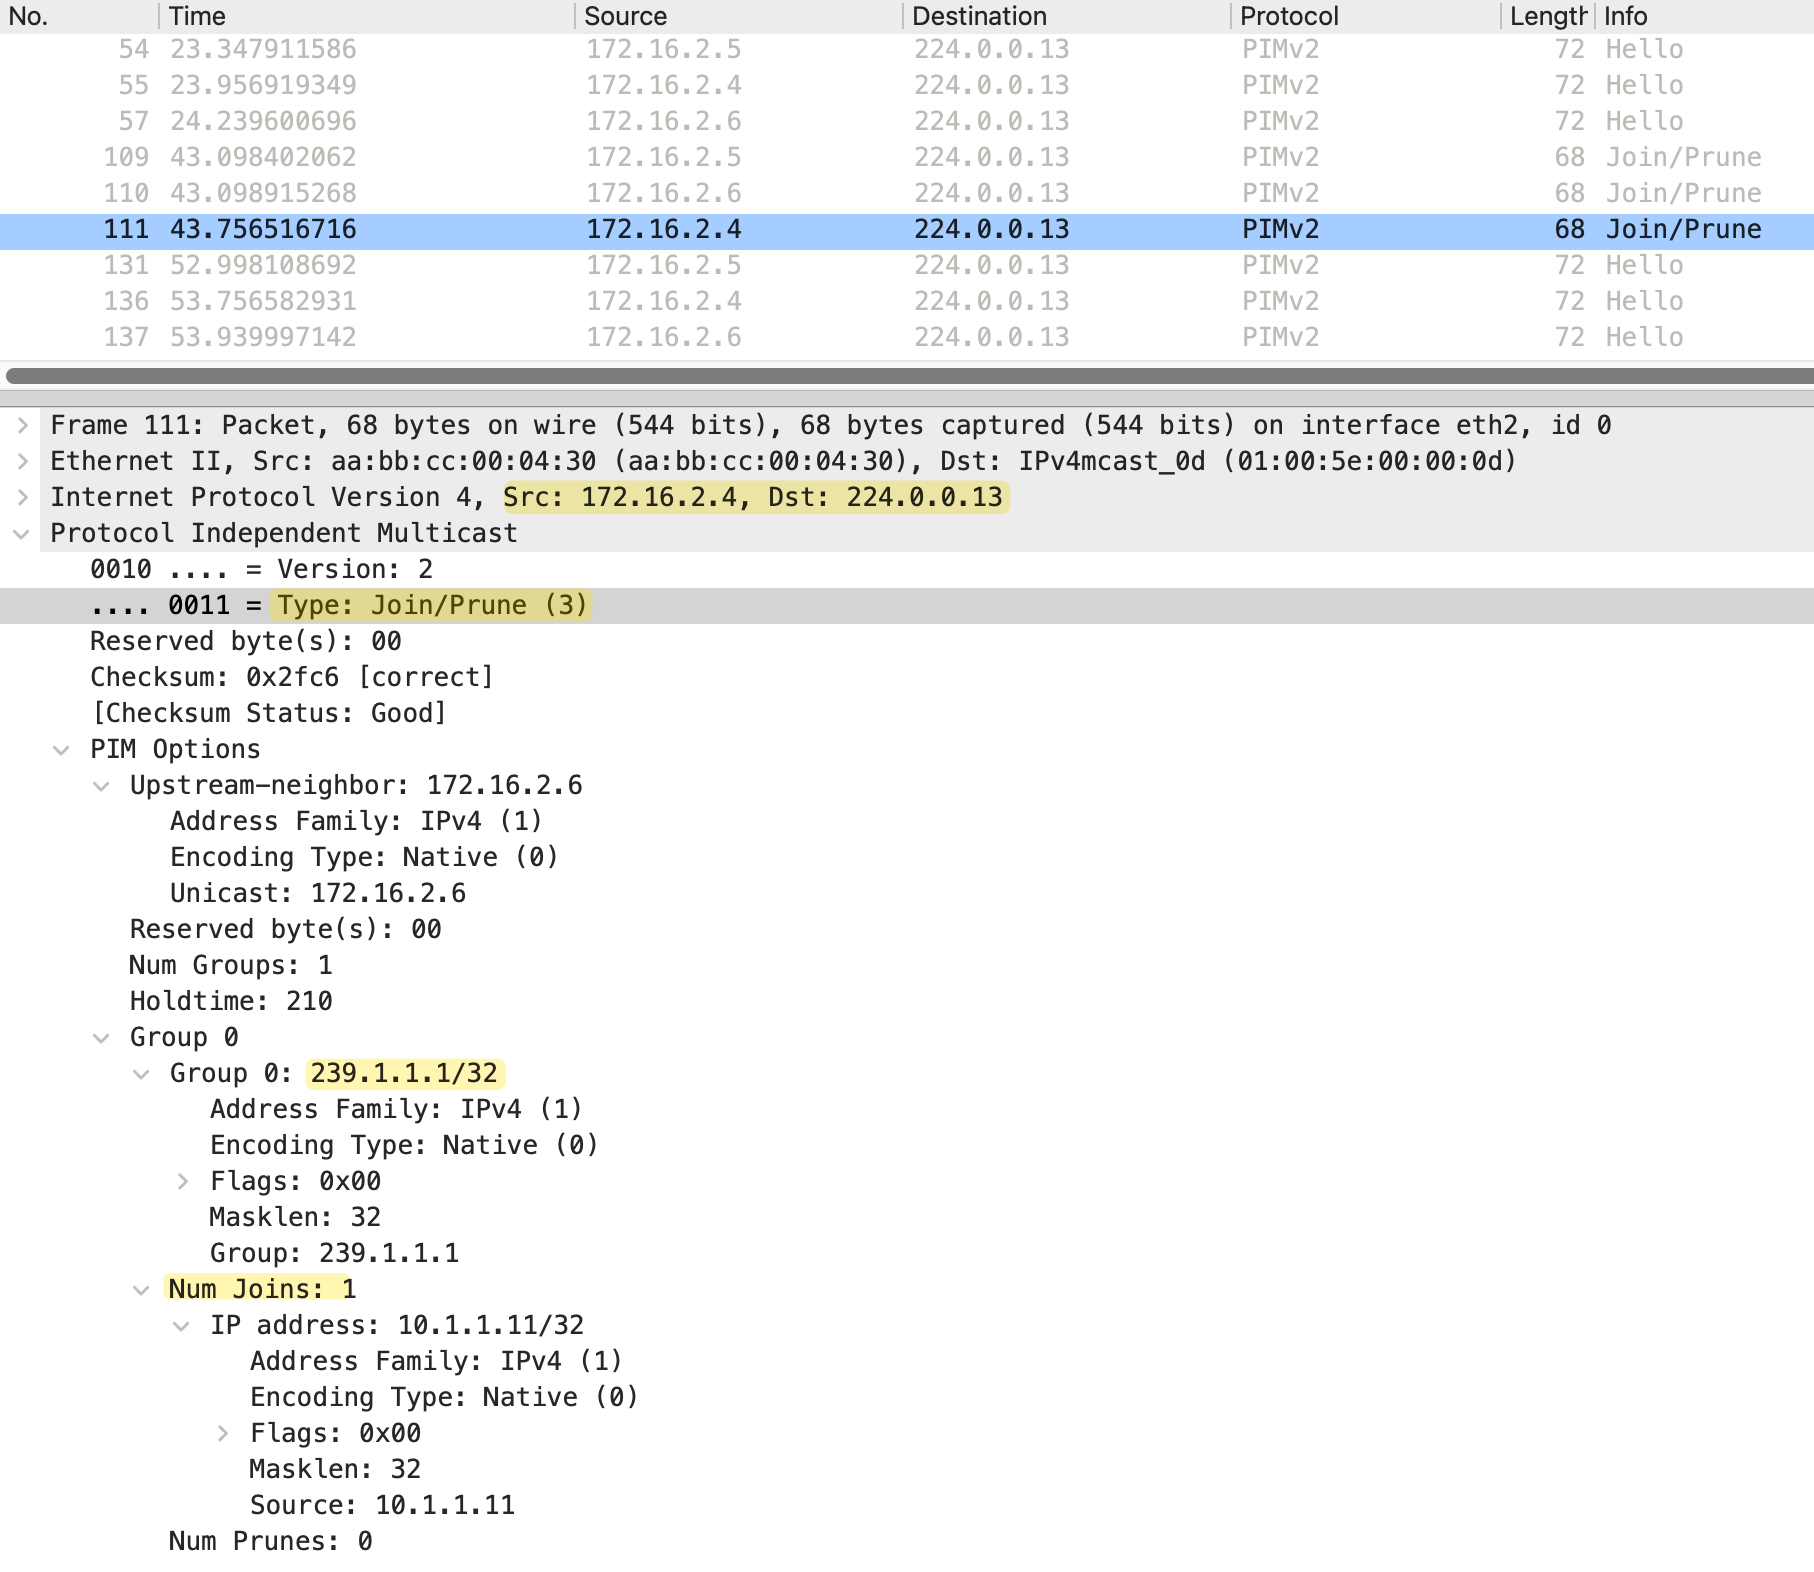Select packet 54 Hello row
This screenshot has width=1814, height=1572.
(x=700, y=49)
